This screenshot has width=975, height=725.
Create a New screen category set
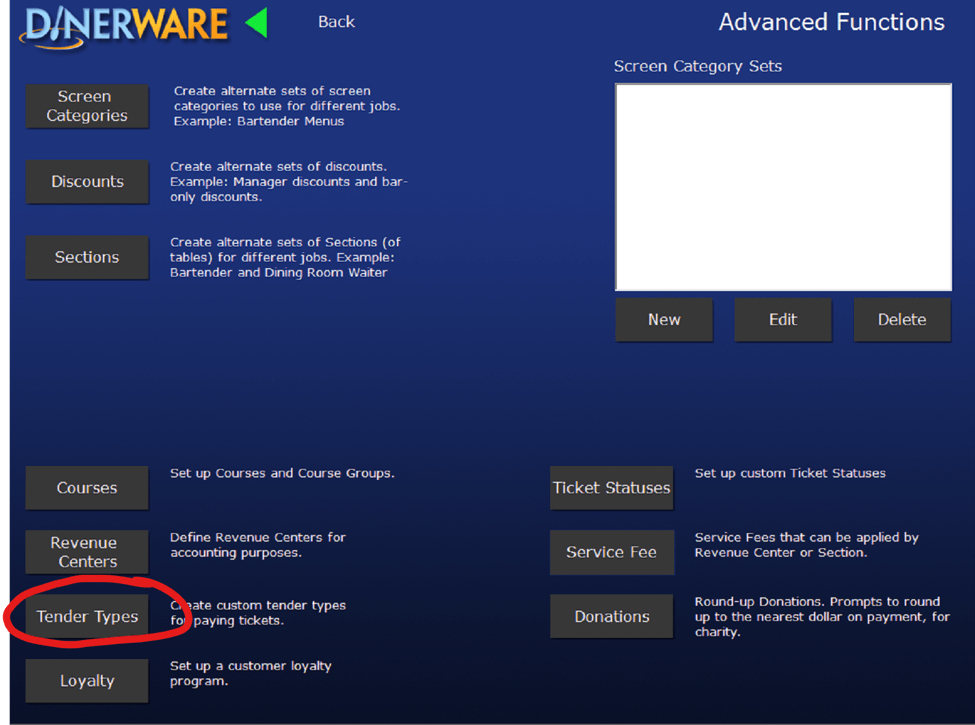tap(664, 320)
